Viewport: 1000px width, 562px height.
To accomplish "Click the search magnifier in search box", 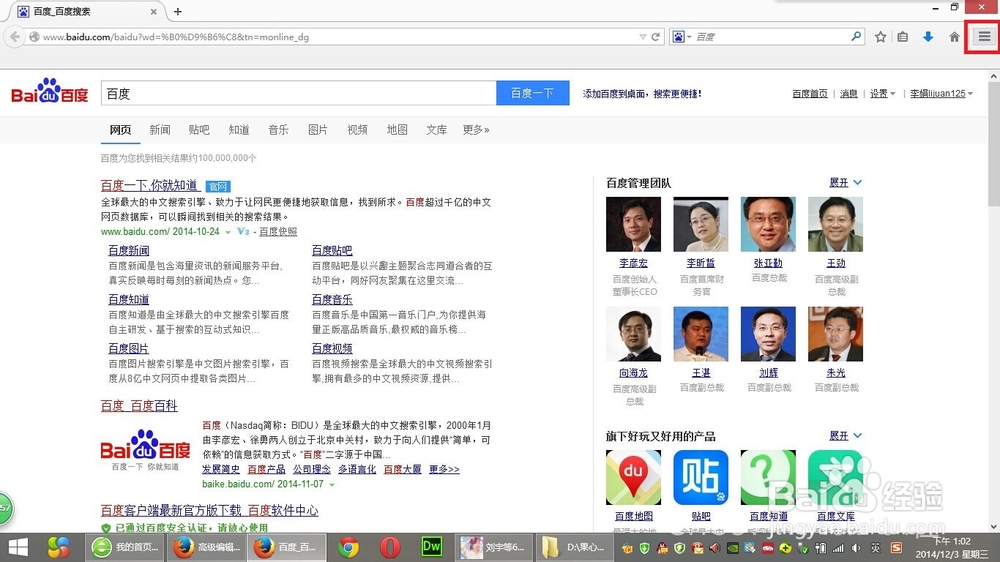I will pos(856,36).
